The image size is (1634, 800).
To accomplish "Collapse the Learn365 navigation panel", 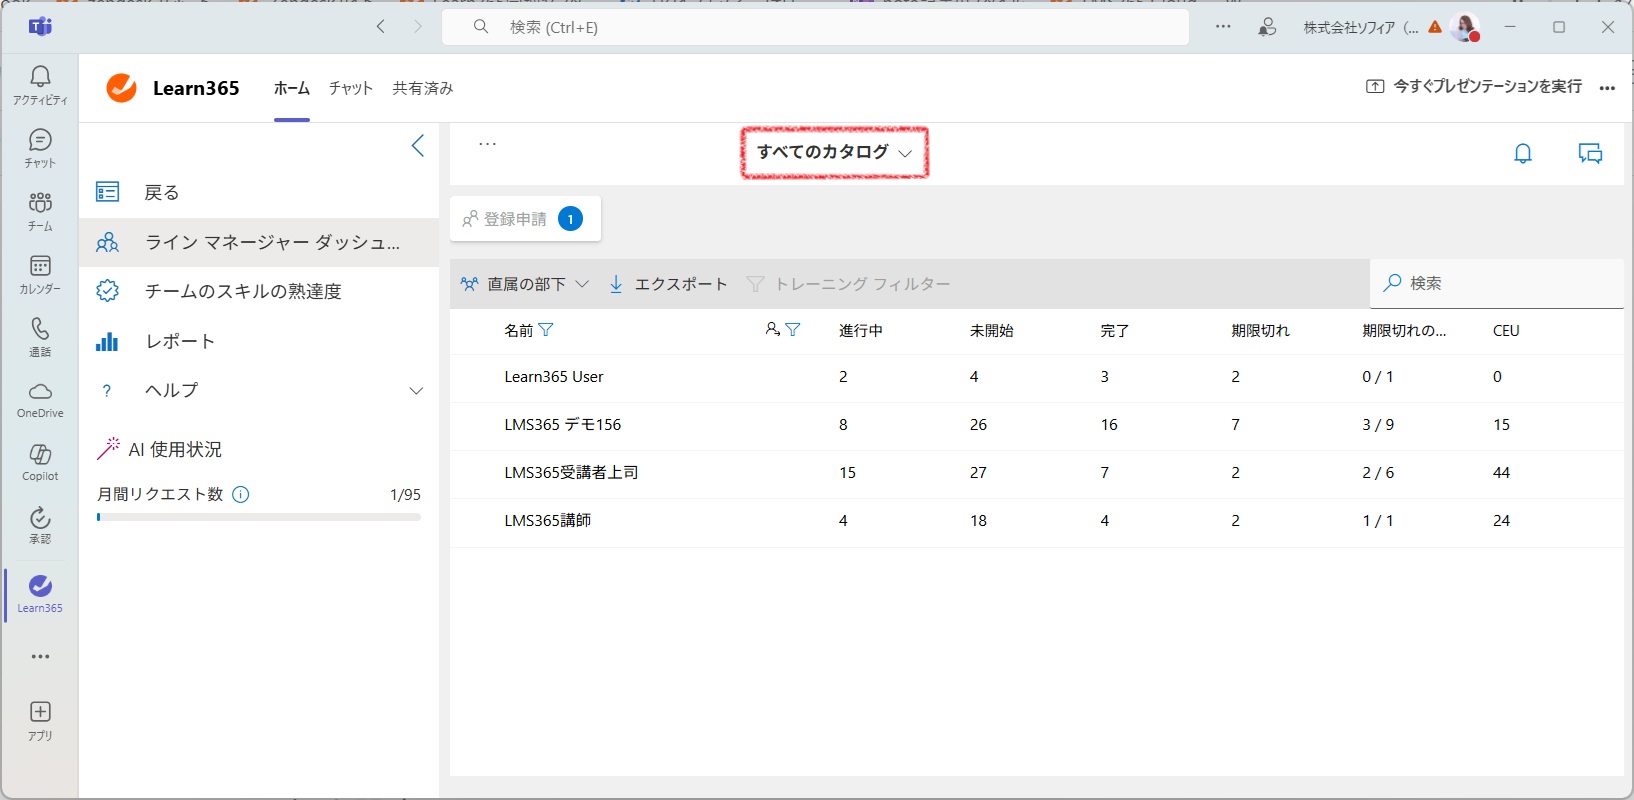I will (x=418, y=145).
